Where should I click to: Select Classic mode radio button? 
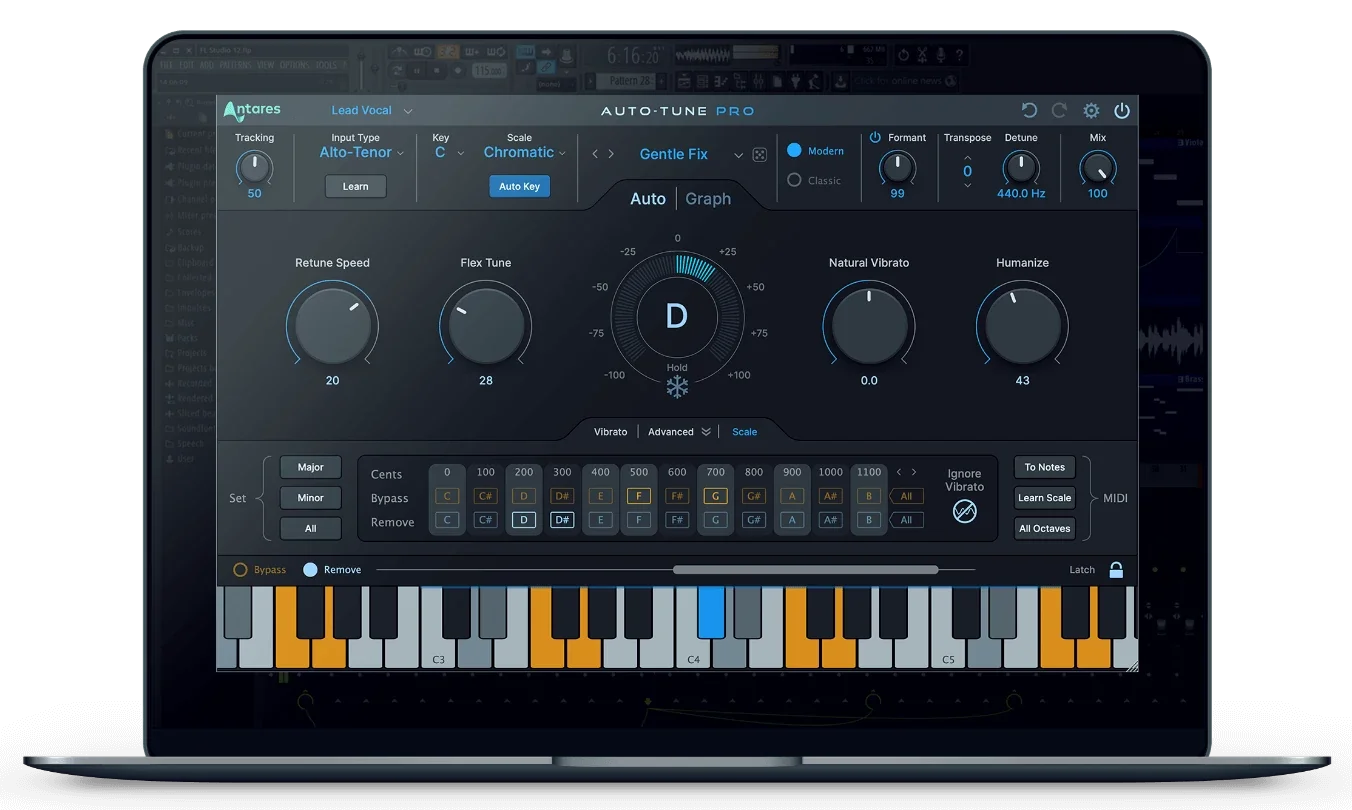[795, 180]
